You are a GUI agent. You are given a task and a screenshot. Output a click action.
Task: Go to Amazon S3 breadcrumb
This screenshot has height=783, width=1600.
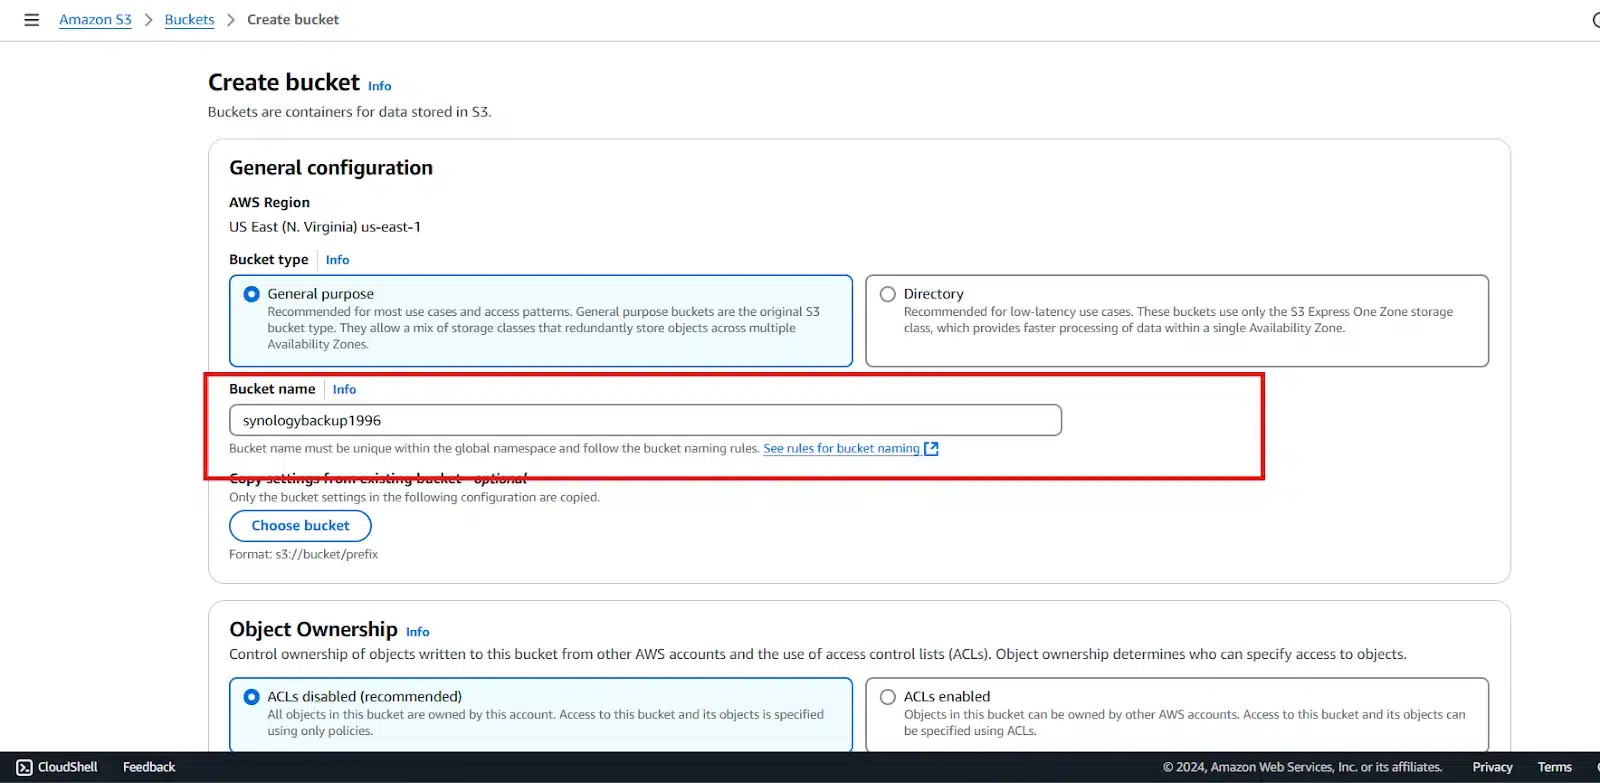(x=95, y=20)
